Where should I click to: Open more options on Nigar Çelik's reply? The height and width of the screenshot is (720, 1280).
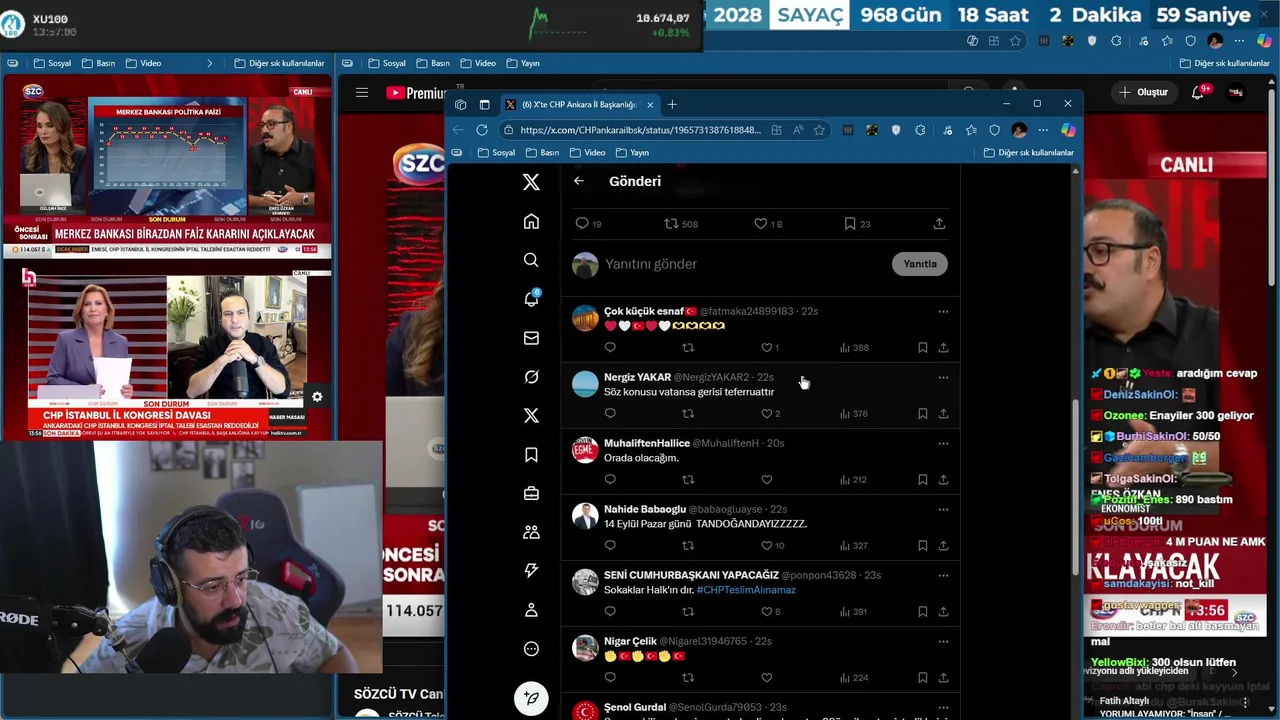(x=943, y=641)
